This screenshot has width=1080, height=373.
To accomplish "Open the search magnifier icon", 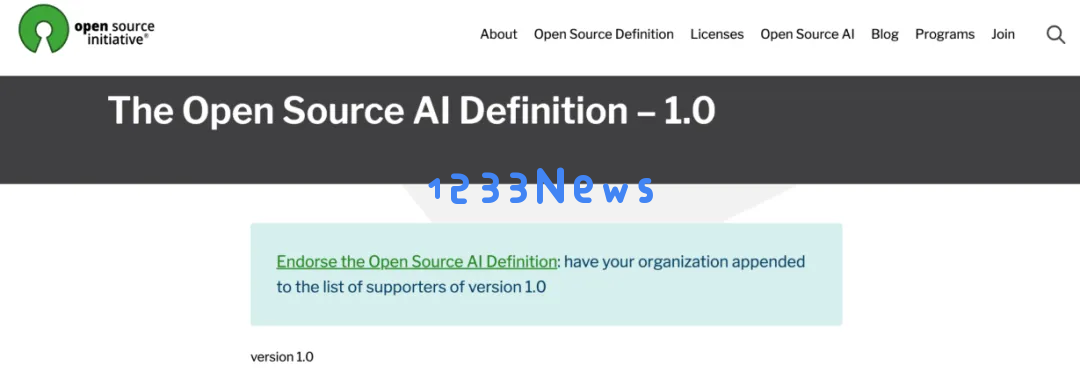I will (1055, 34).
